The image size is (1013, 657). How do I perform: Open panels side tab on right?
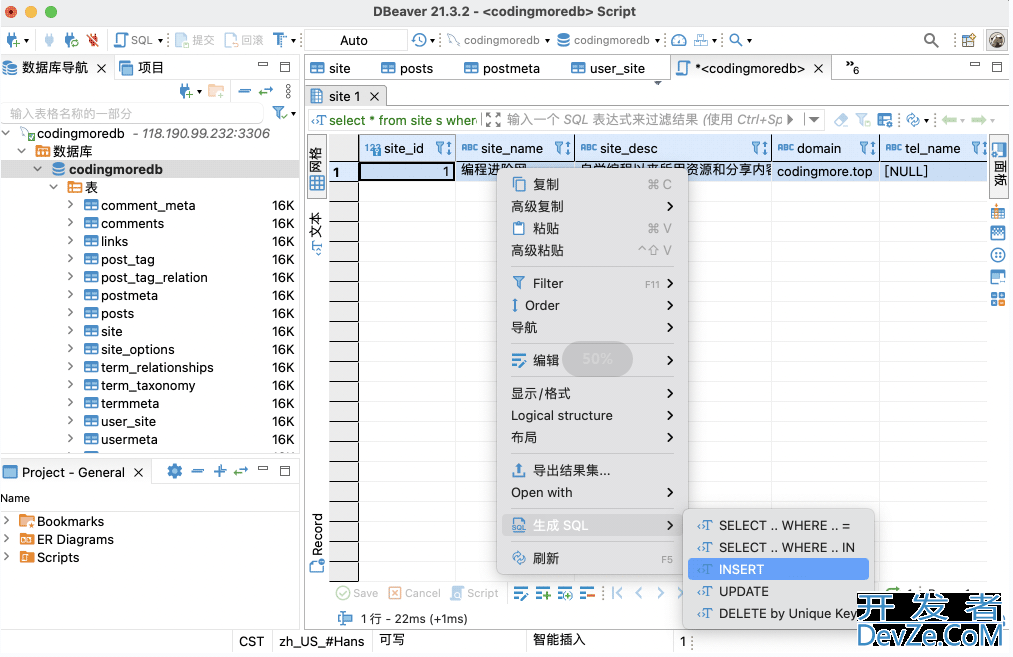[999, 167]
